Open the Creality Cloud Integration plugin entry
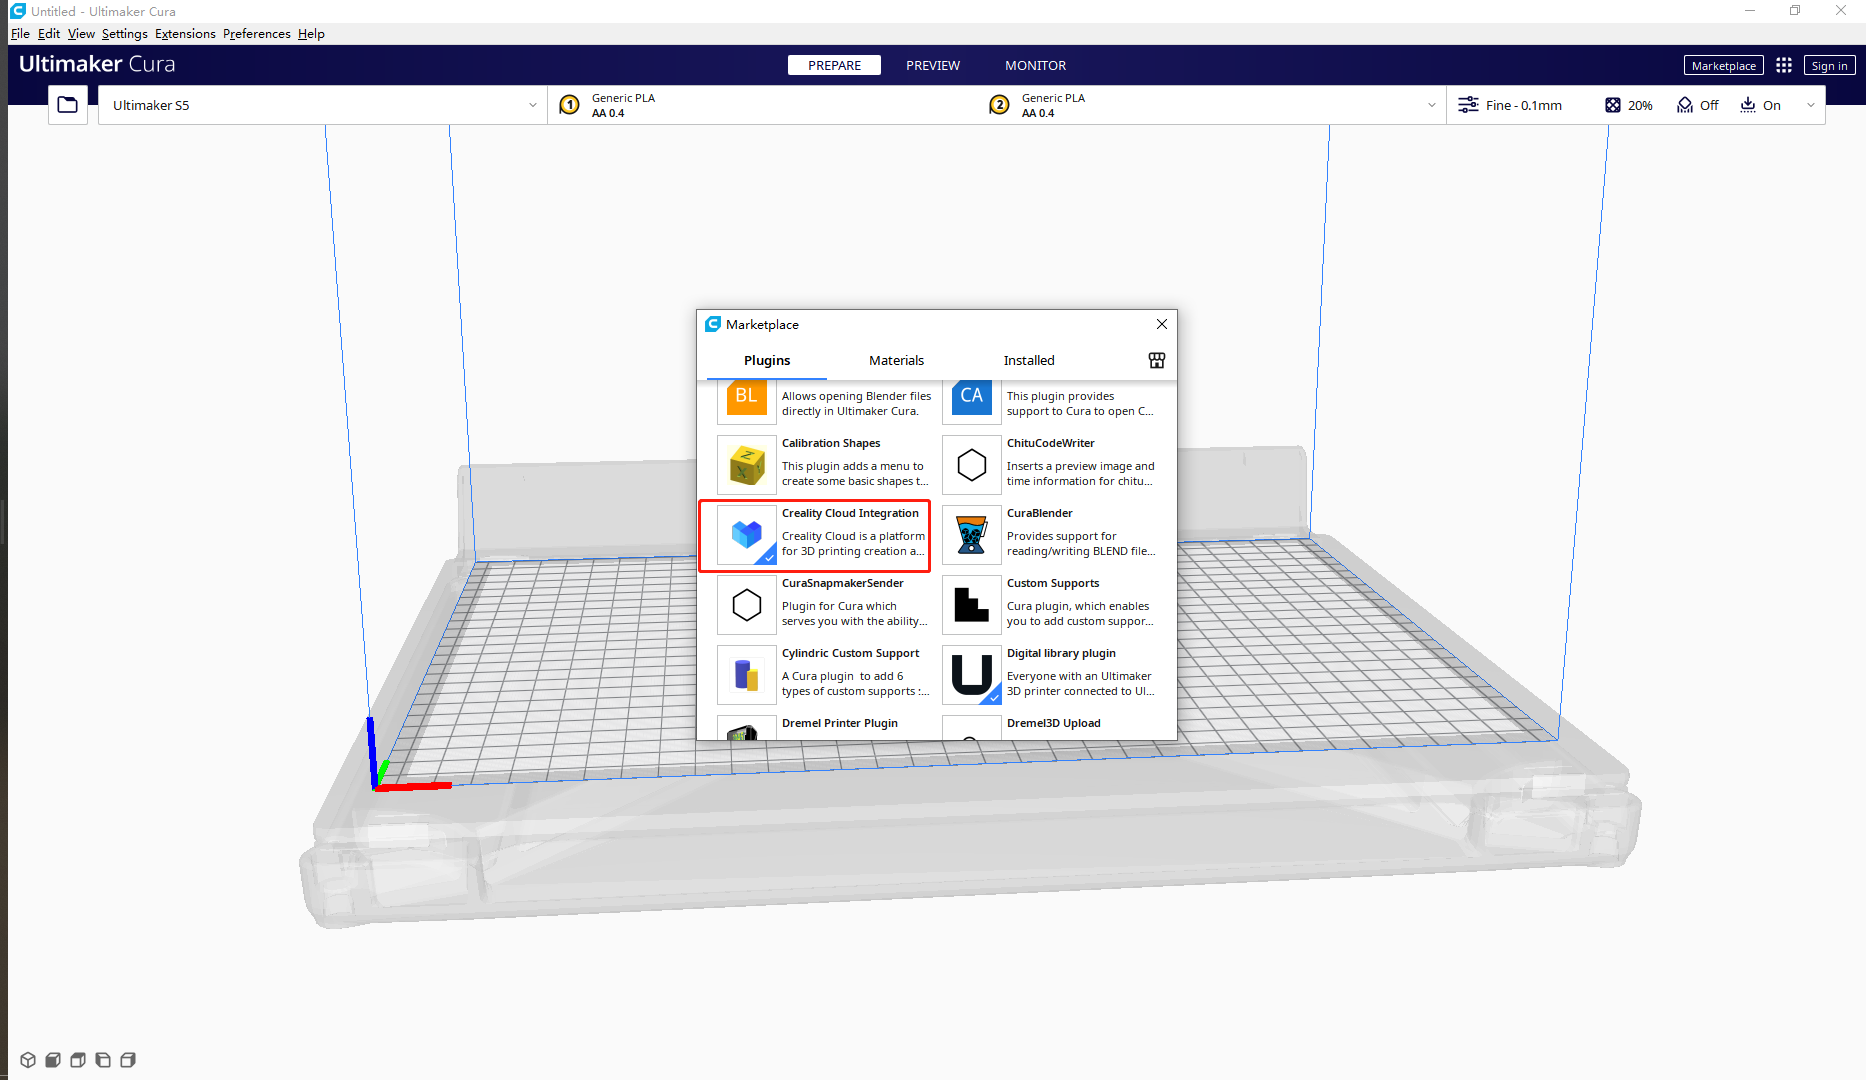The height and width of the screenshot is (1080, 1866). pyautogui.click(x=815, y=535)
